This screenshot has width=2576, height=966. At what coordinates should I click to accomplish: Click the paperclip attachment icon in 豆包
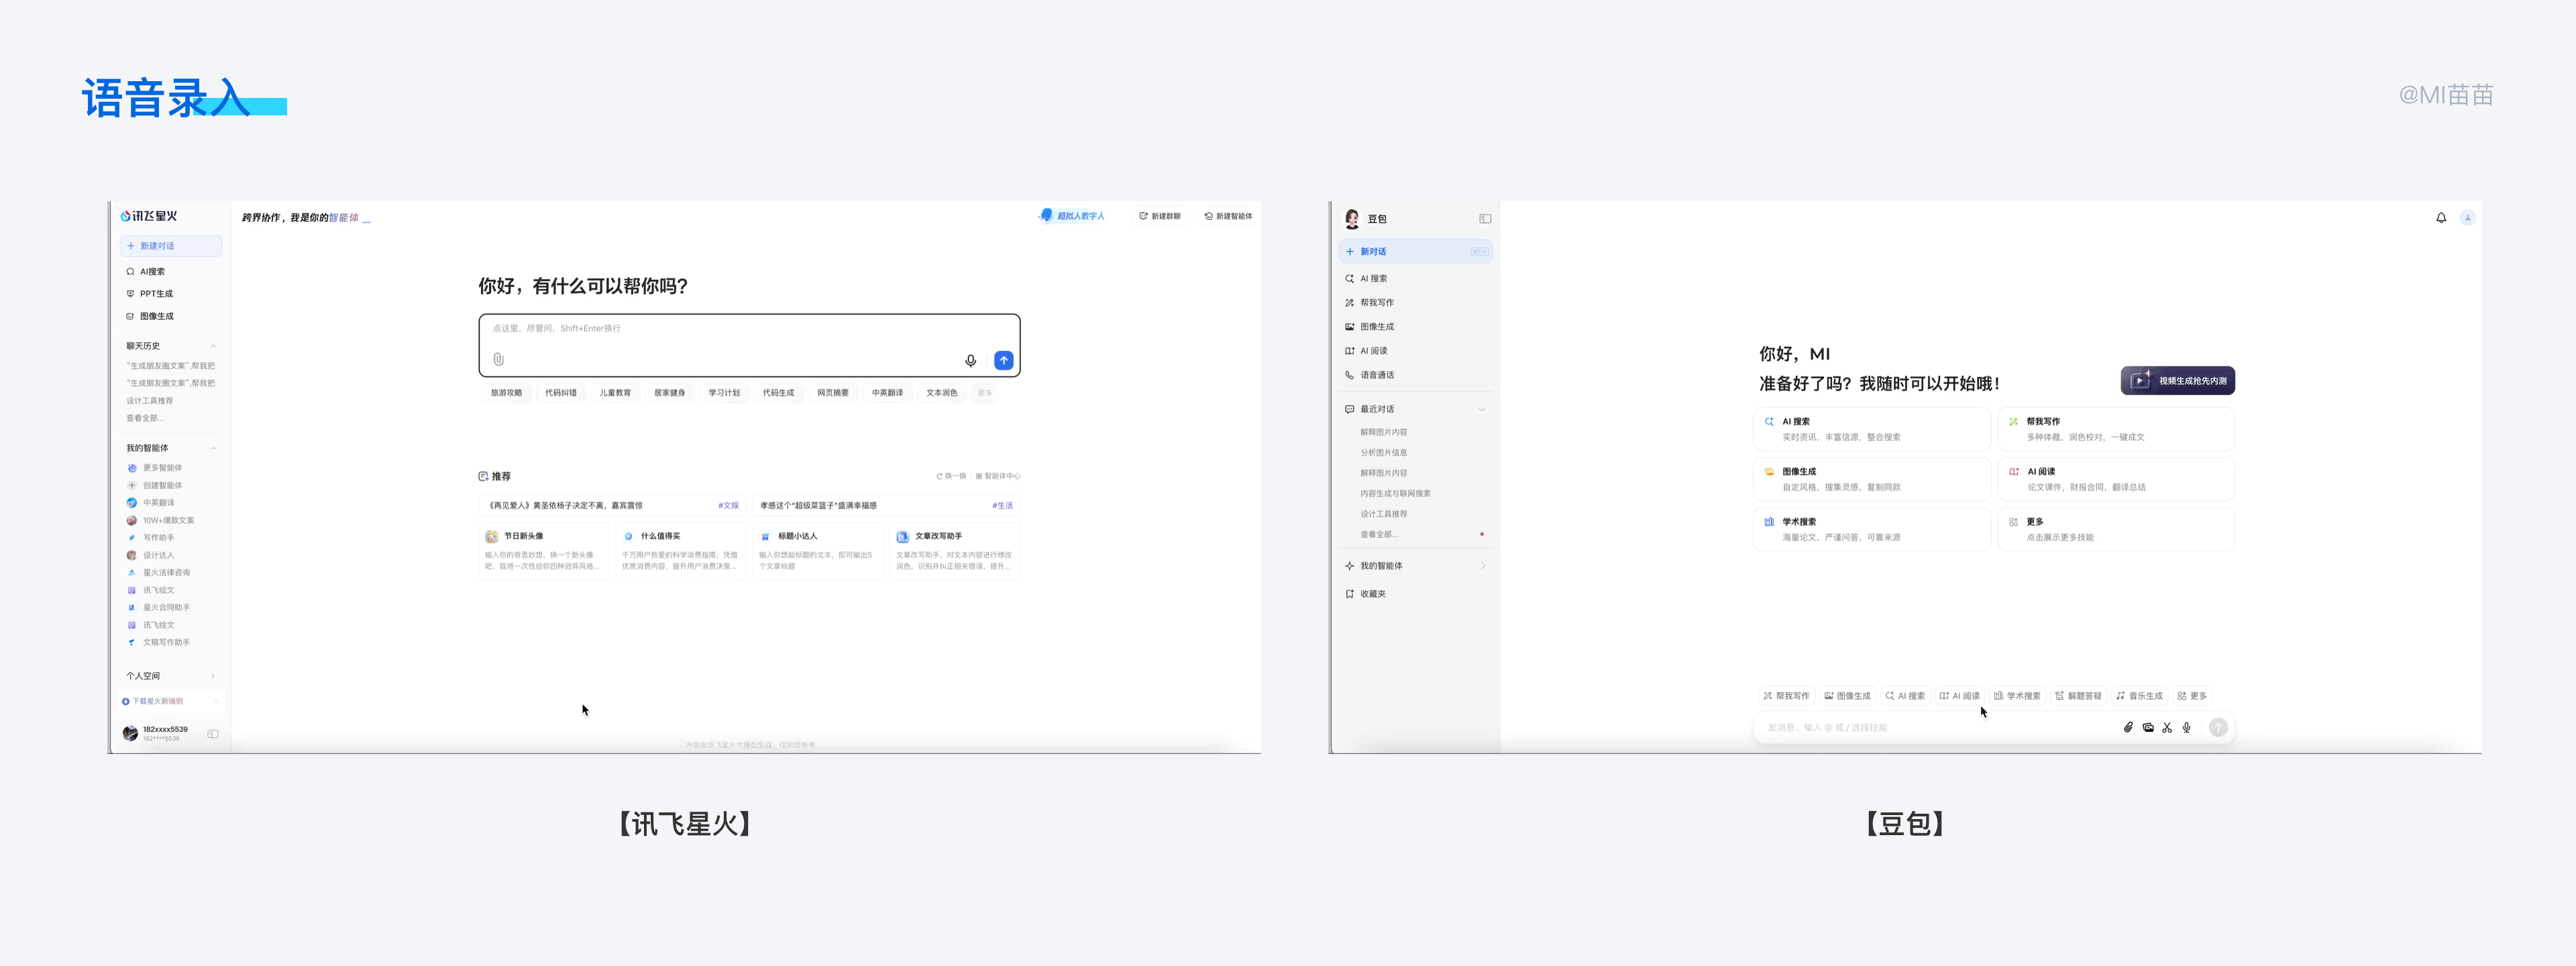[x=2128, y=727]
